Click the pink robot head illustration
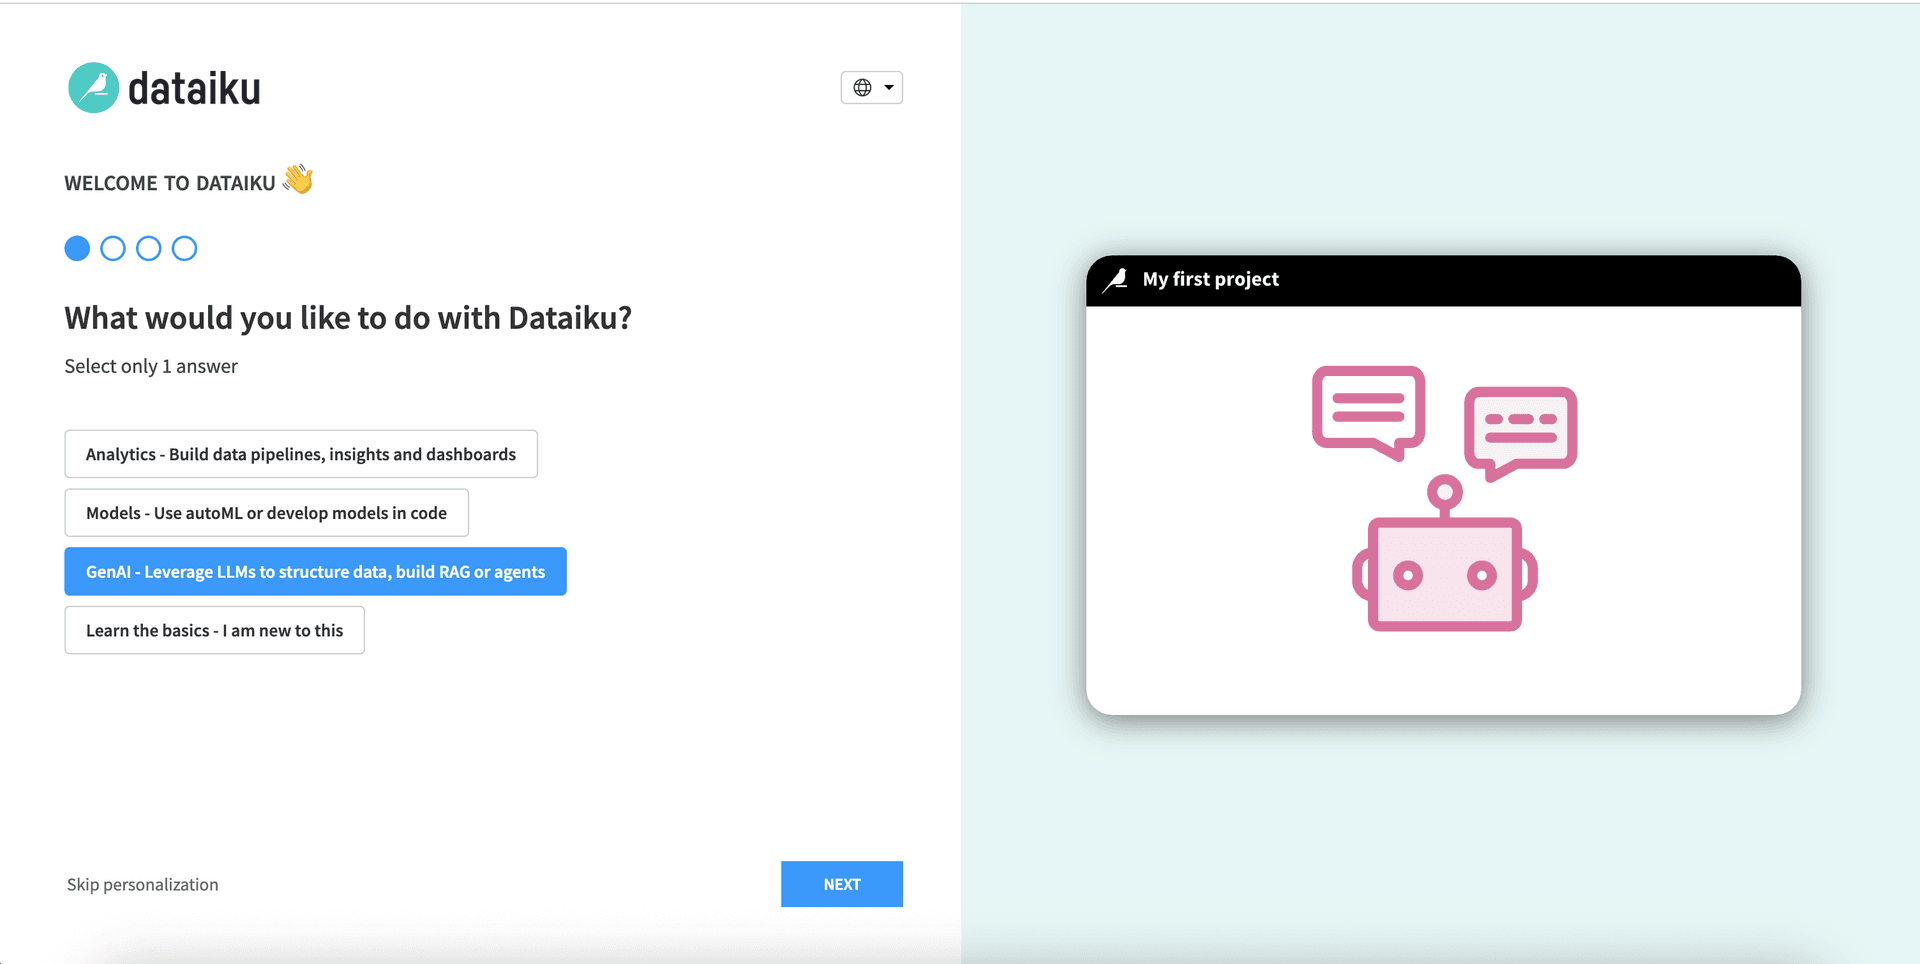Viewport: 1920px width, 964px height. (1445, 555)
